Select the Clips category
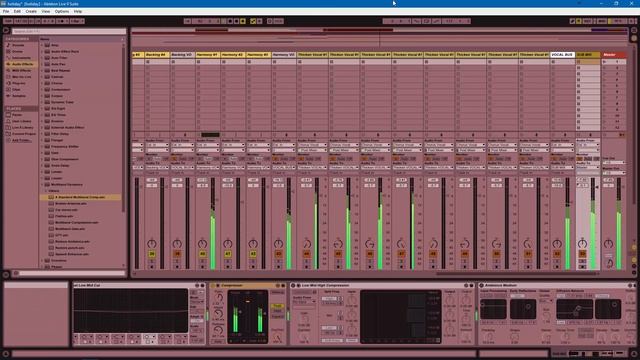The height and width of the screenshot is (360, 640). coord(16,89)
